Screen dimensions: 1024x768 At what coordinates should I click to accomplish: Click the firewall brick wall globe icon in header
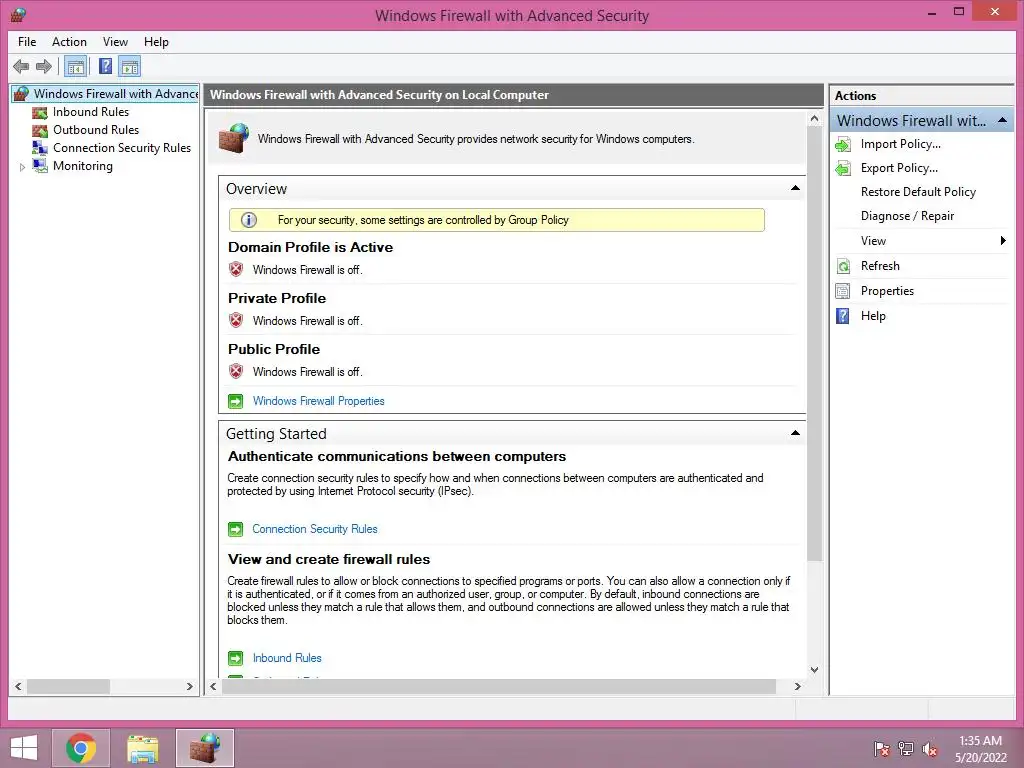pyautogui.click(x=234, y=138)
